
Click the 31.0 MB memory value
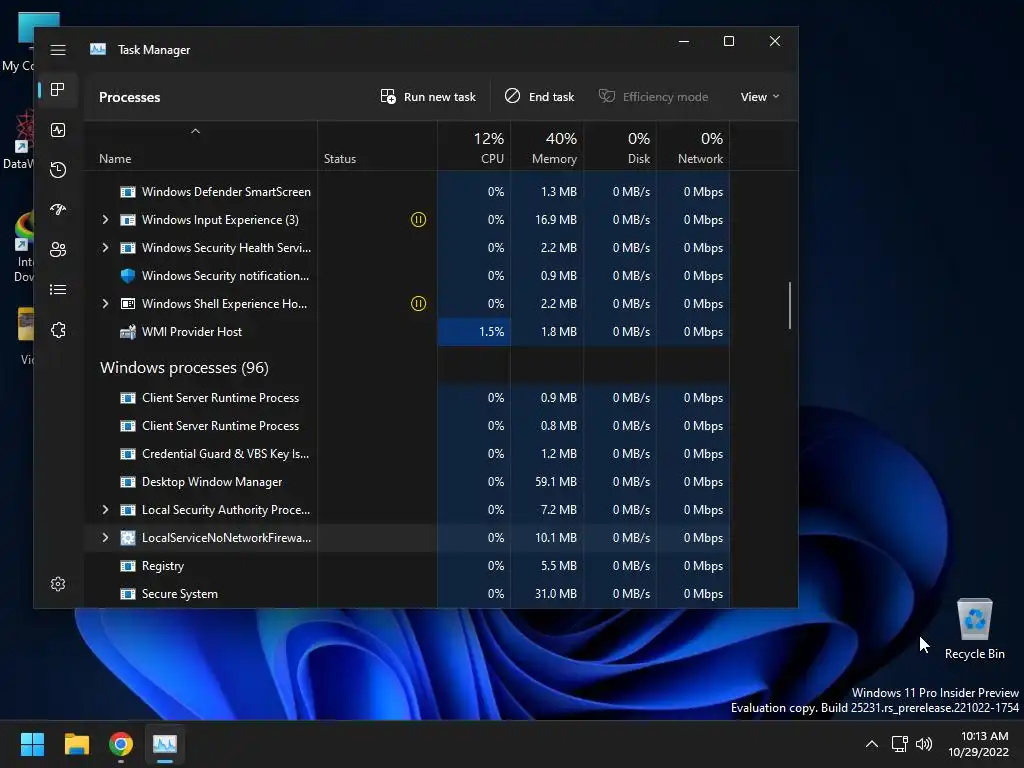click(556, 594)
